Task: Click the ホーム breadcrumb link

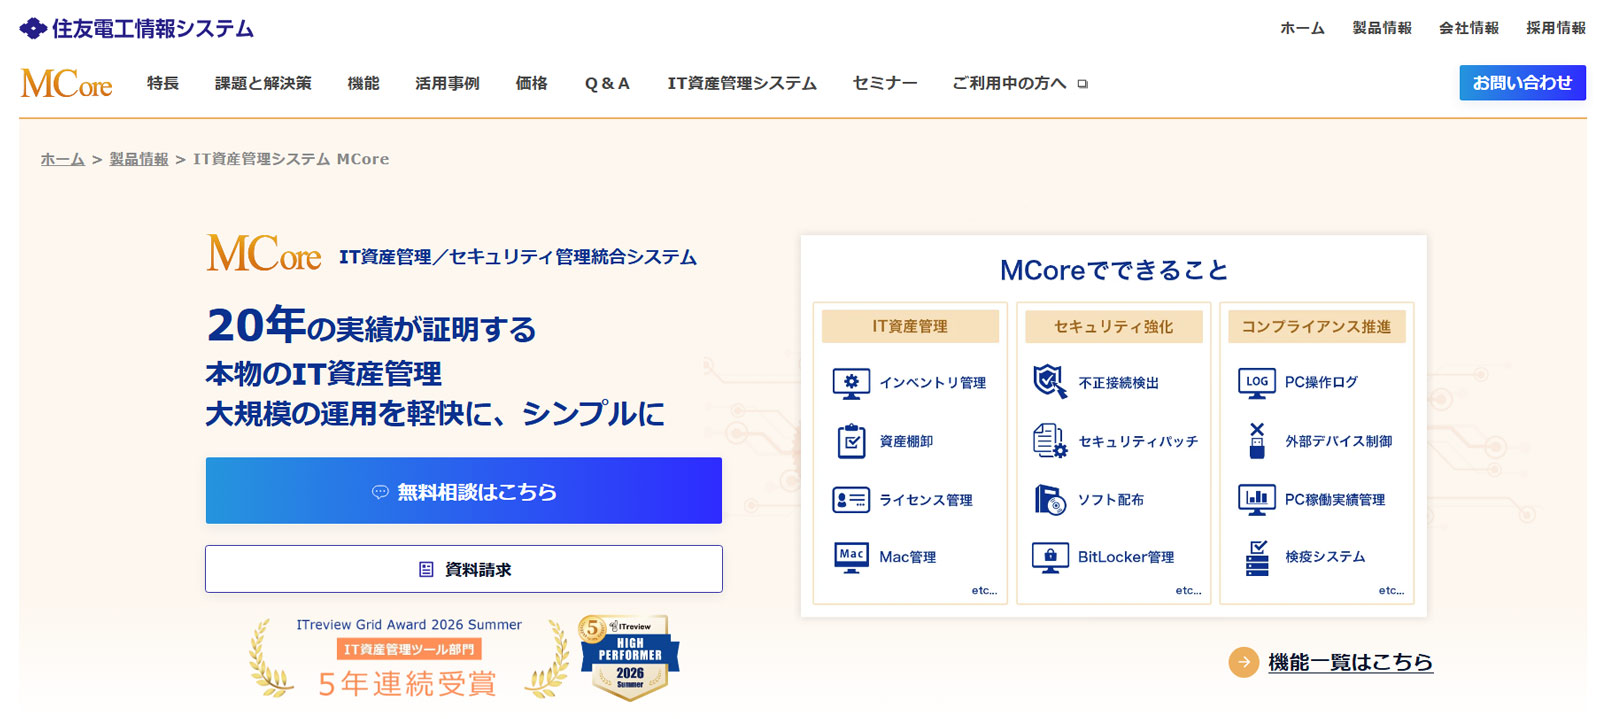Action: (62, 159)
